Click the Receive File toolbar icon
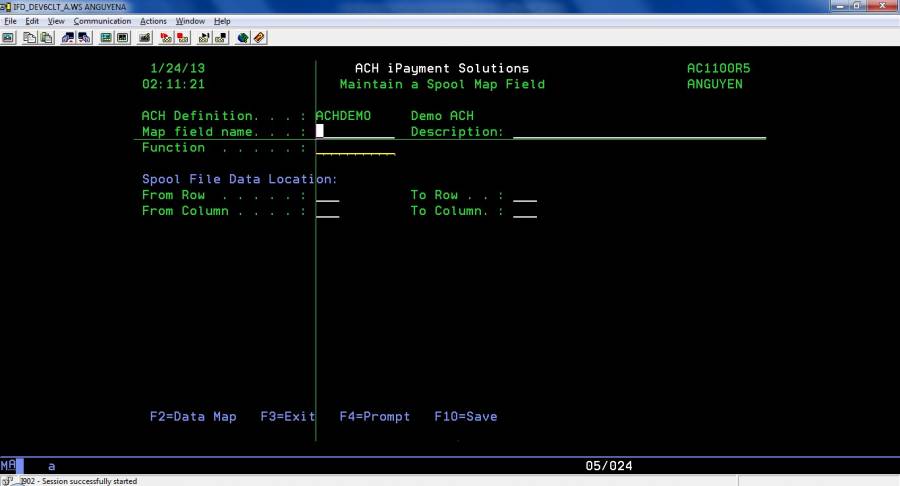 (84, 38)
